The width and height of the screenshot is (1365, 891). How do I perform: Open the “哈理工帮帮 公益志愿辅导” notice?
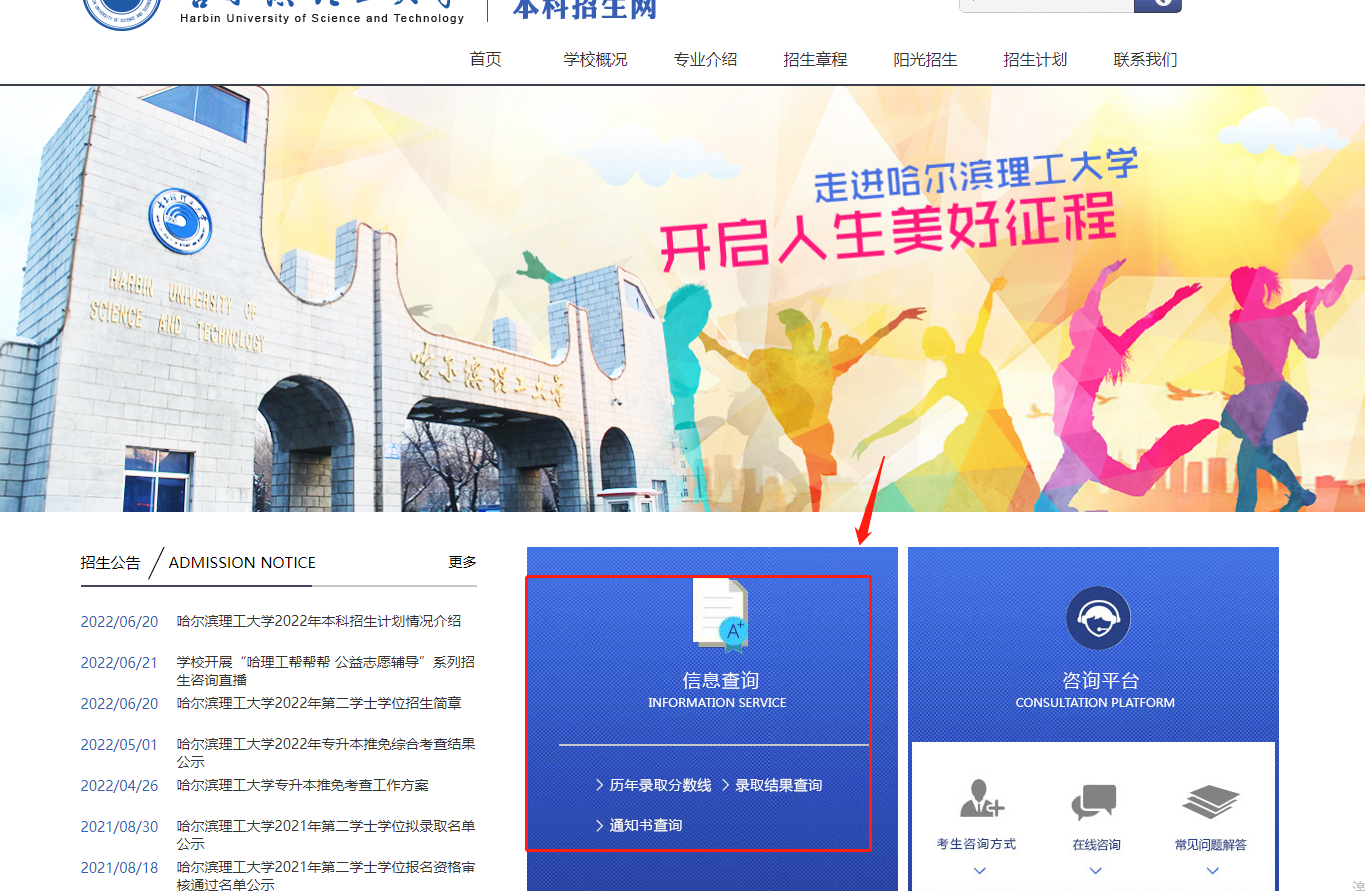tap(326, 671)
